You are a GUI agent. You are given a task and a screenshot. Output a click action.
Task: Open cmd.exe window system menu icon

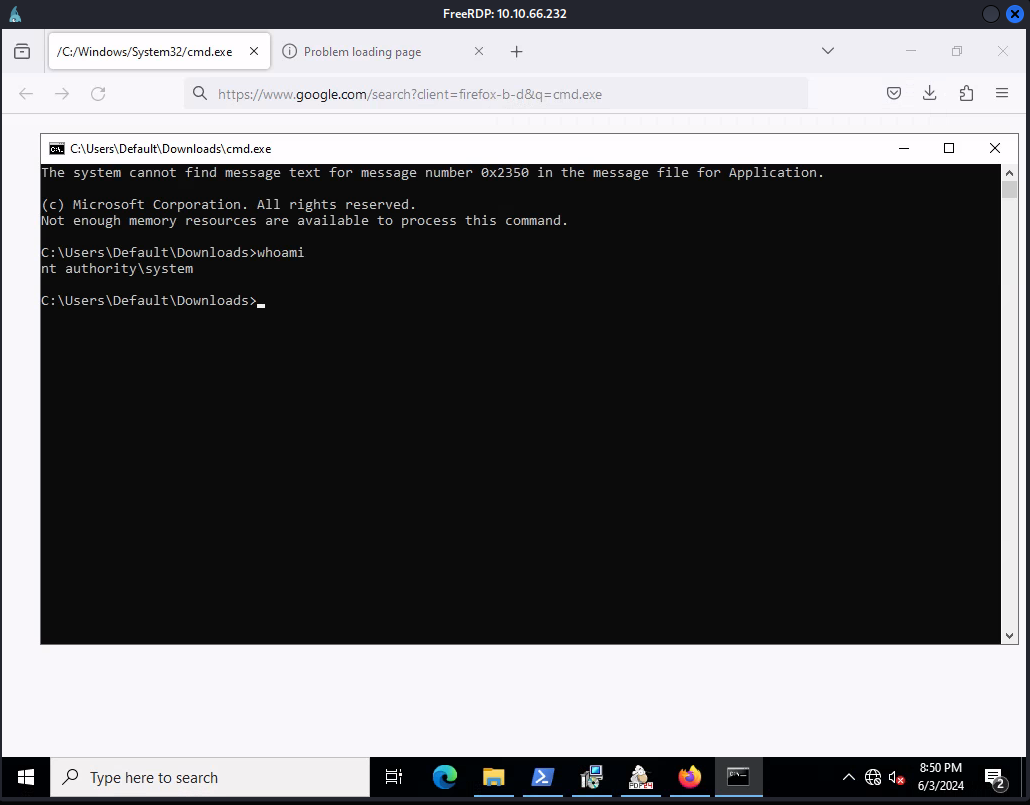point(57,148)
